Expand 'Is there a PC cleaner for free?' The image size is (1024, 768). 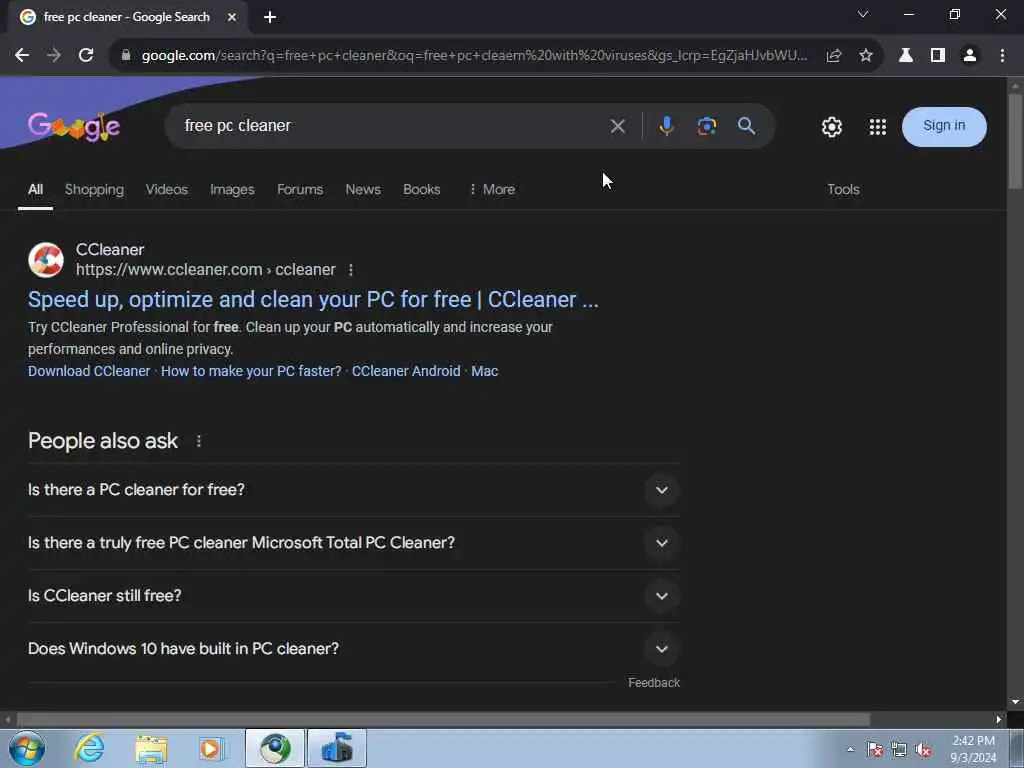(353, 490)
